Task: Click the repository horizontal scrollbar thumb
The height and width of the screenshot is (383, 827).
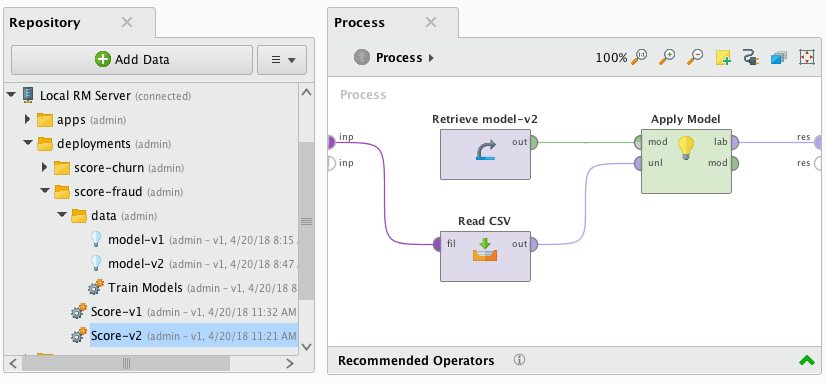Action: tap(126, 363)
